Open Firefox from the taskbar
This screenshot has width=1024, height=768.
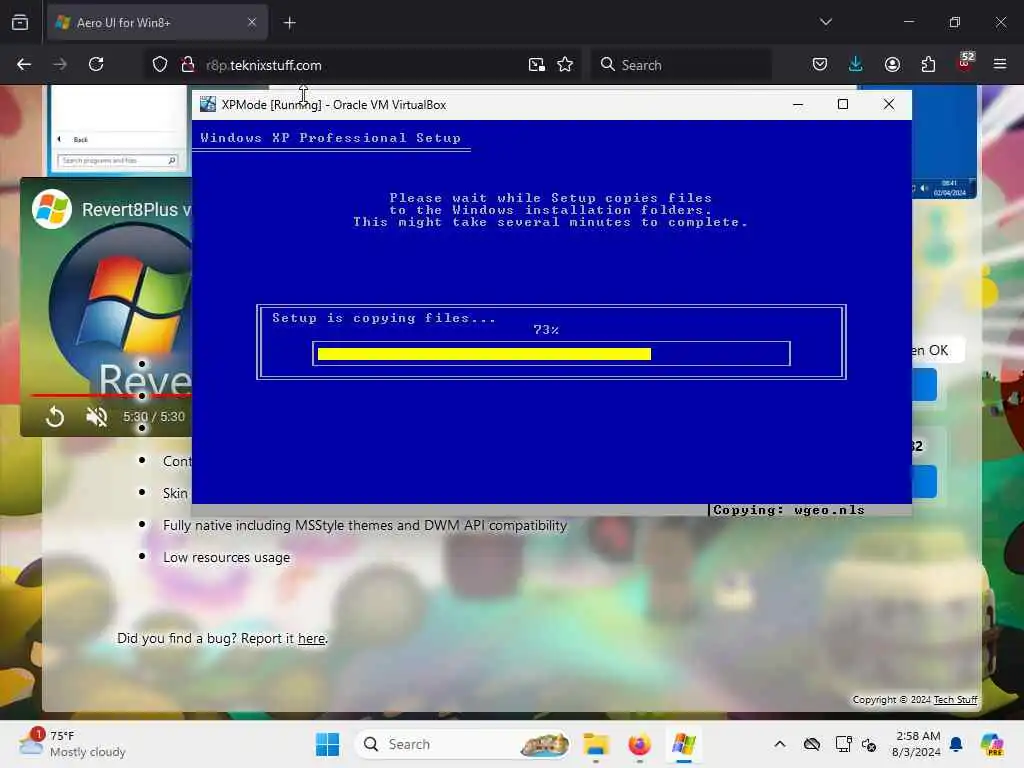[x=639, y=744]
